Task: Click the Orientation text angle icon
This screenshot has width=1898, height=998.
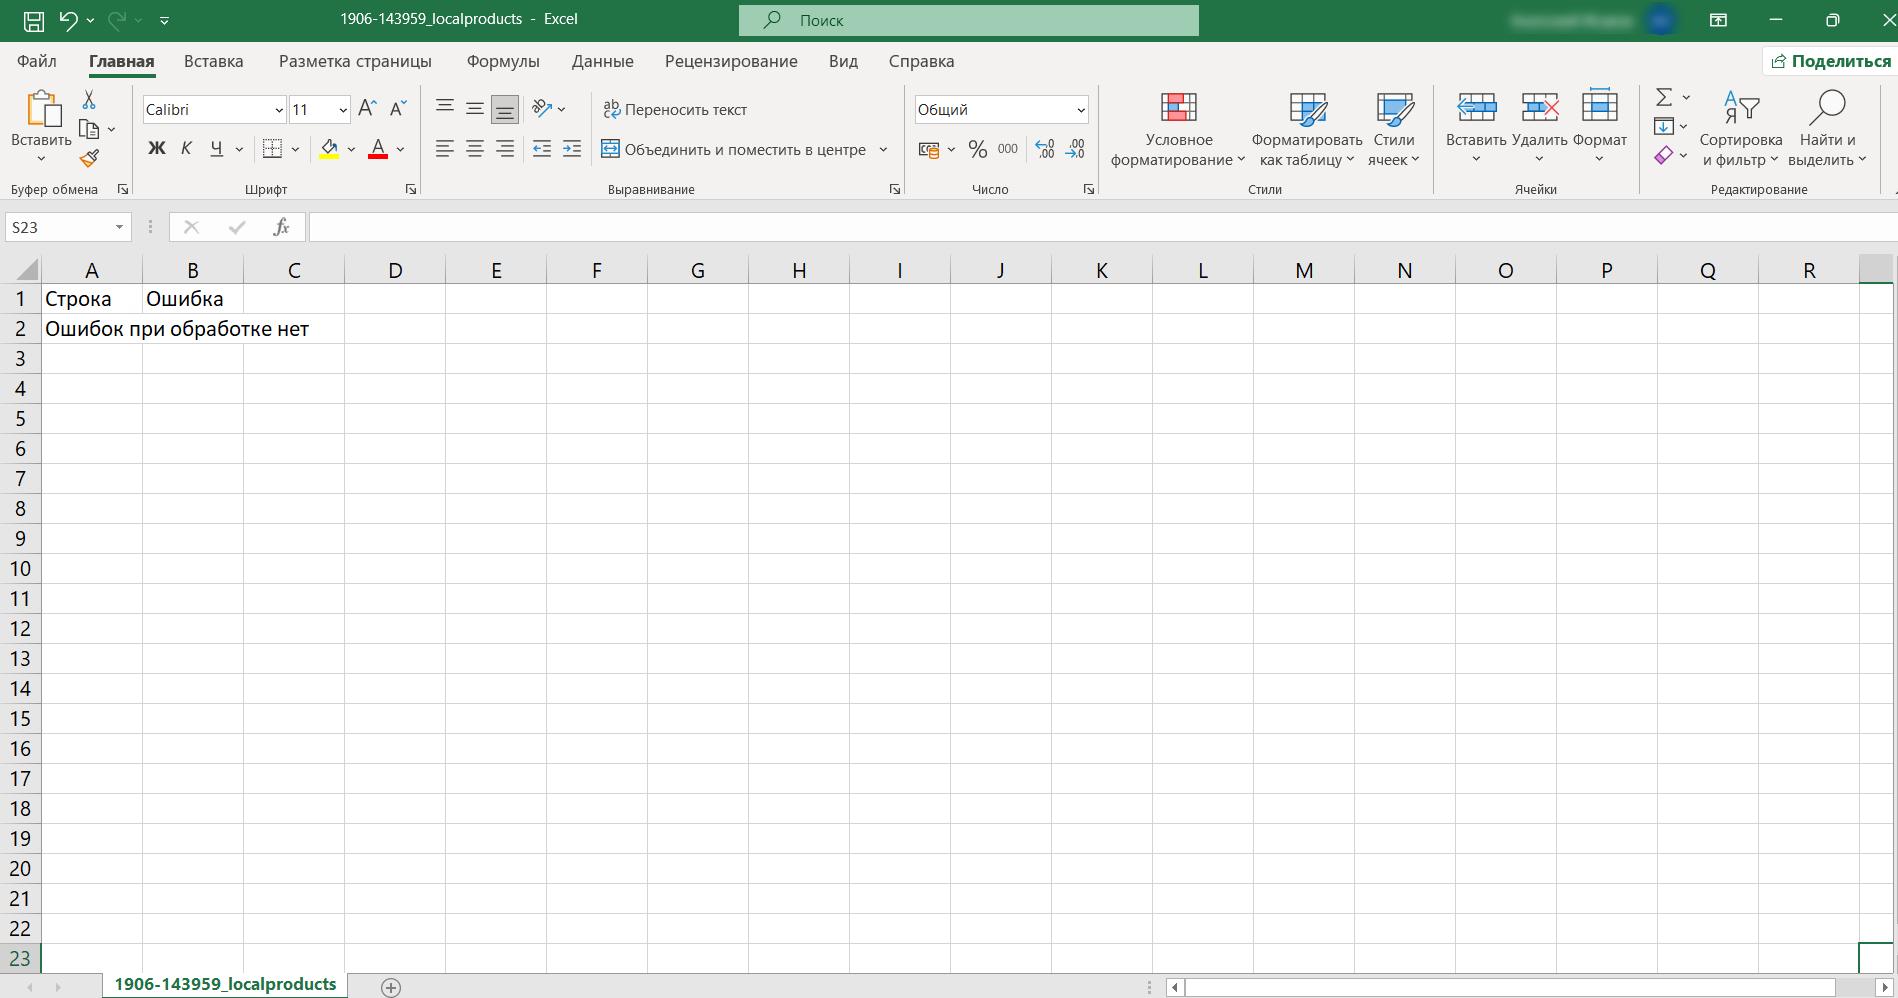Action: pos(542,109)
